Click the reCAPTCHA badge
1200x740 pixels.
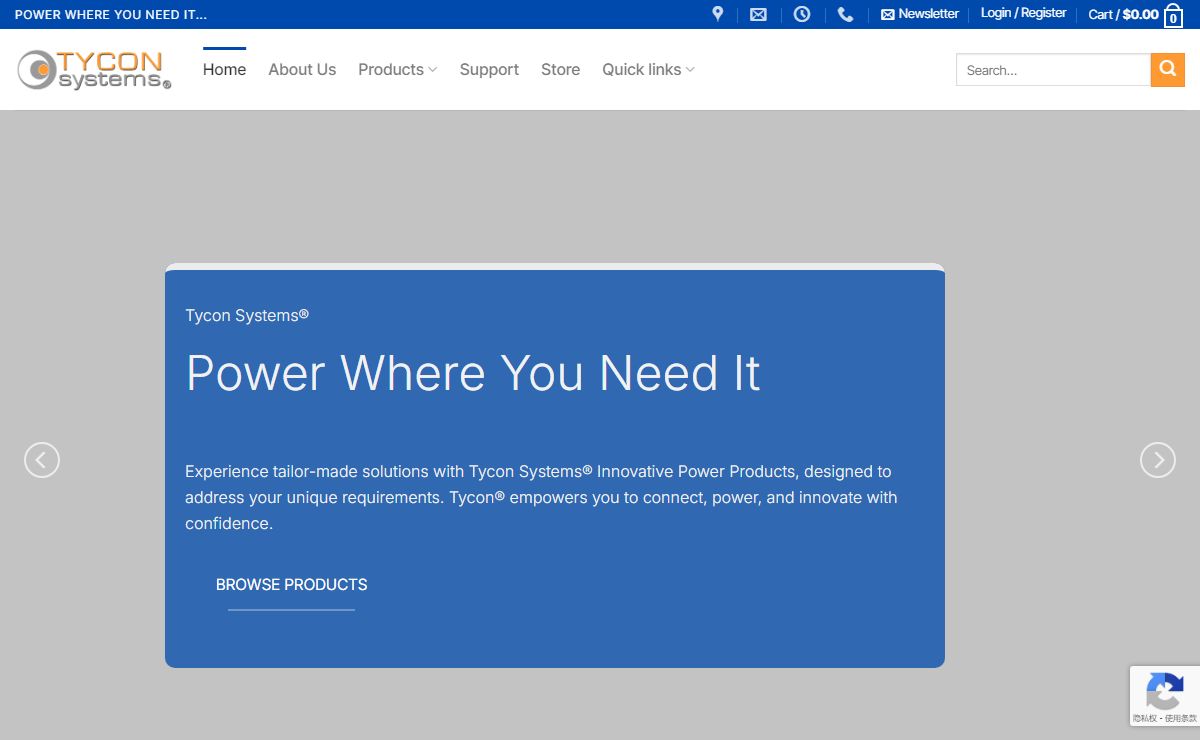point(1165,696)
